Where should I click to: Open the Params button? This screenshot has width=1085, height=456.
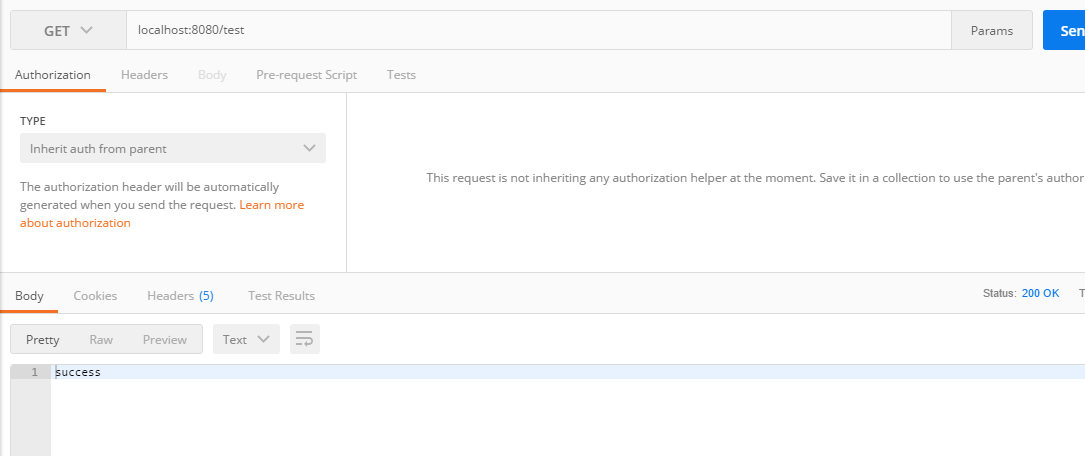[992, 30]
